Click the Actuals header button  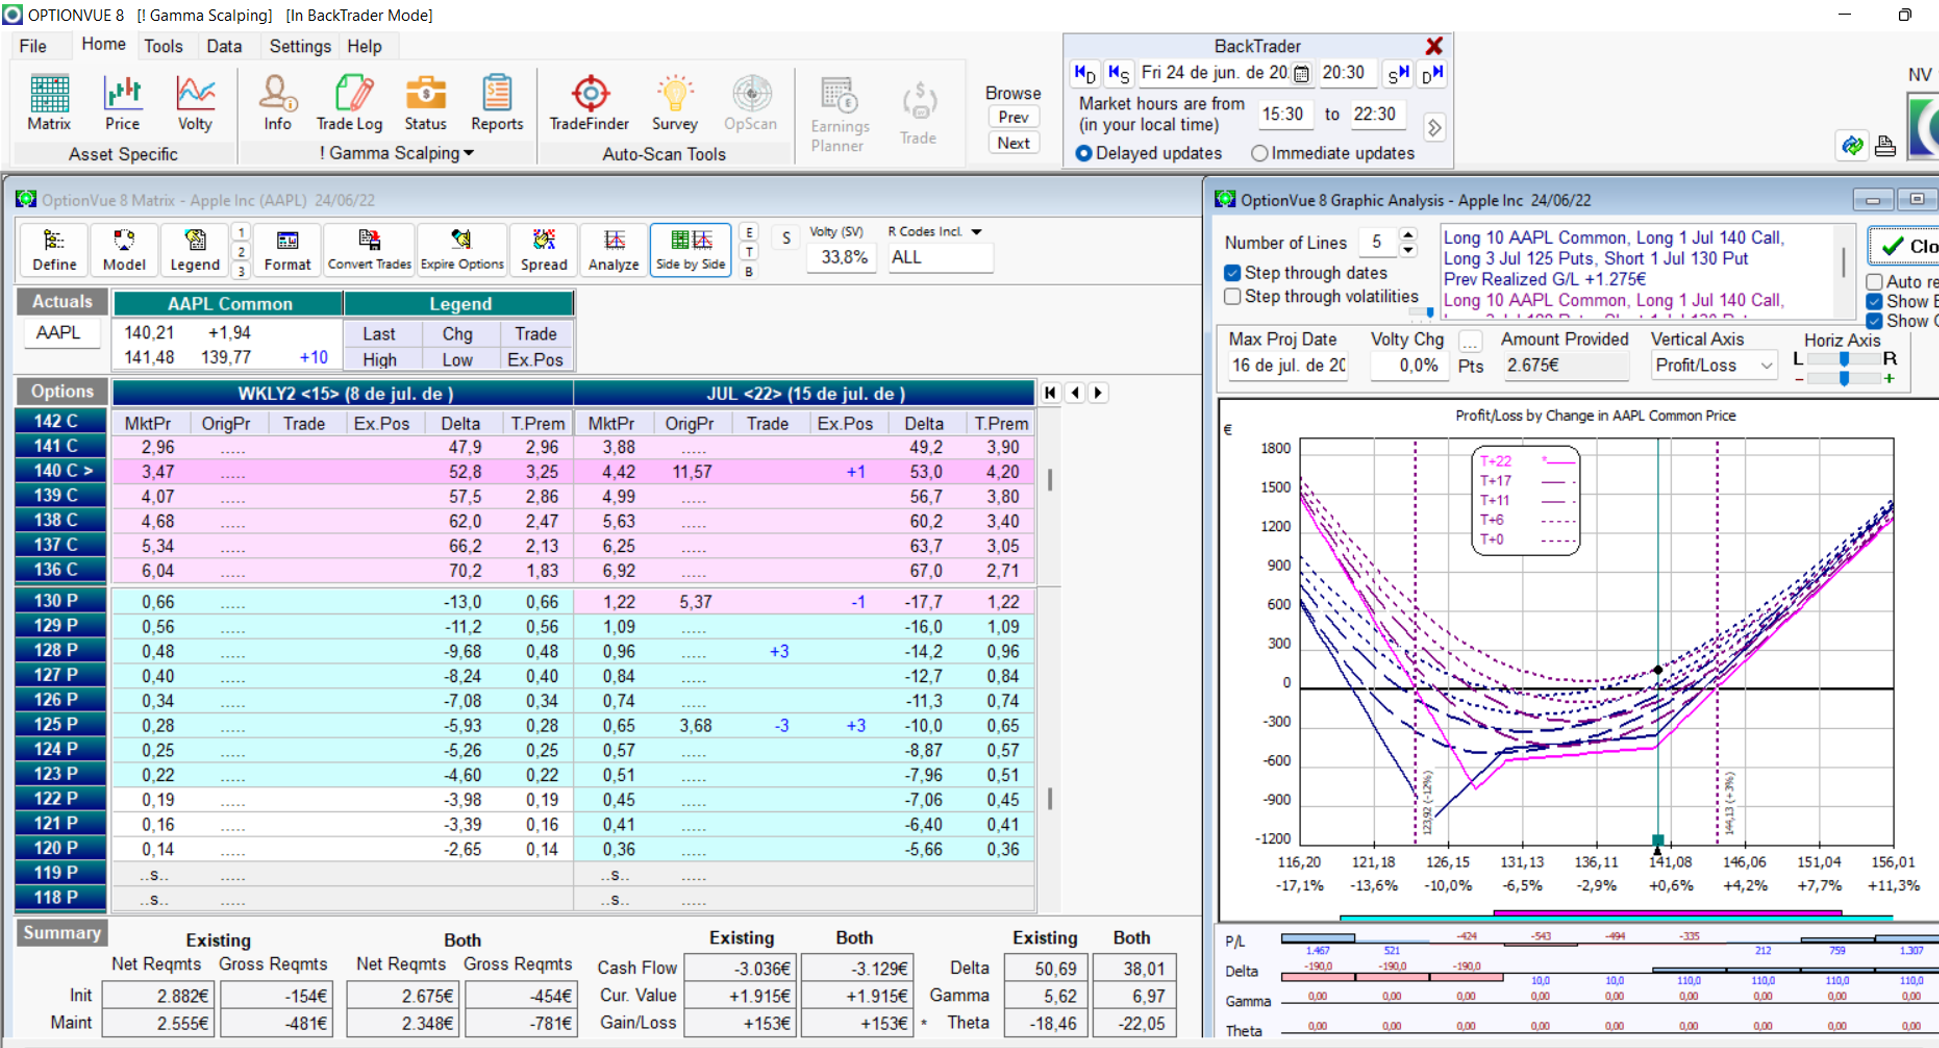(x=62, y=302)
